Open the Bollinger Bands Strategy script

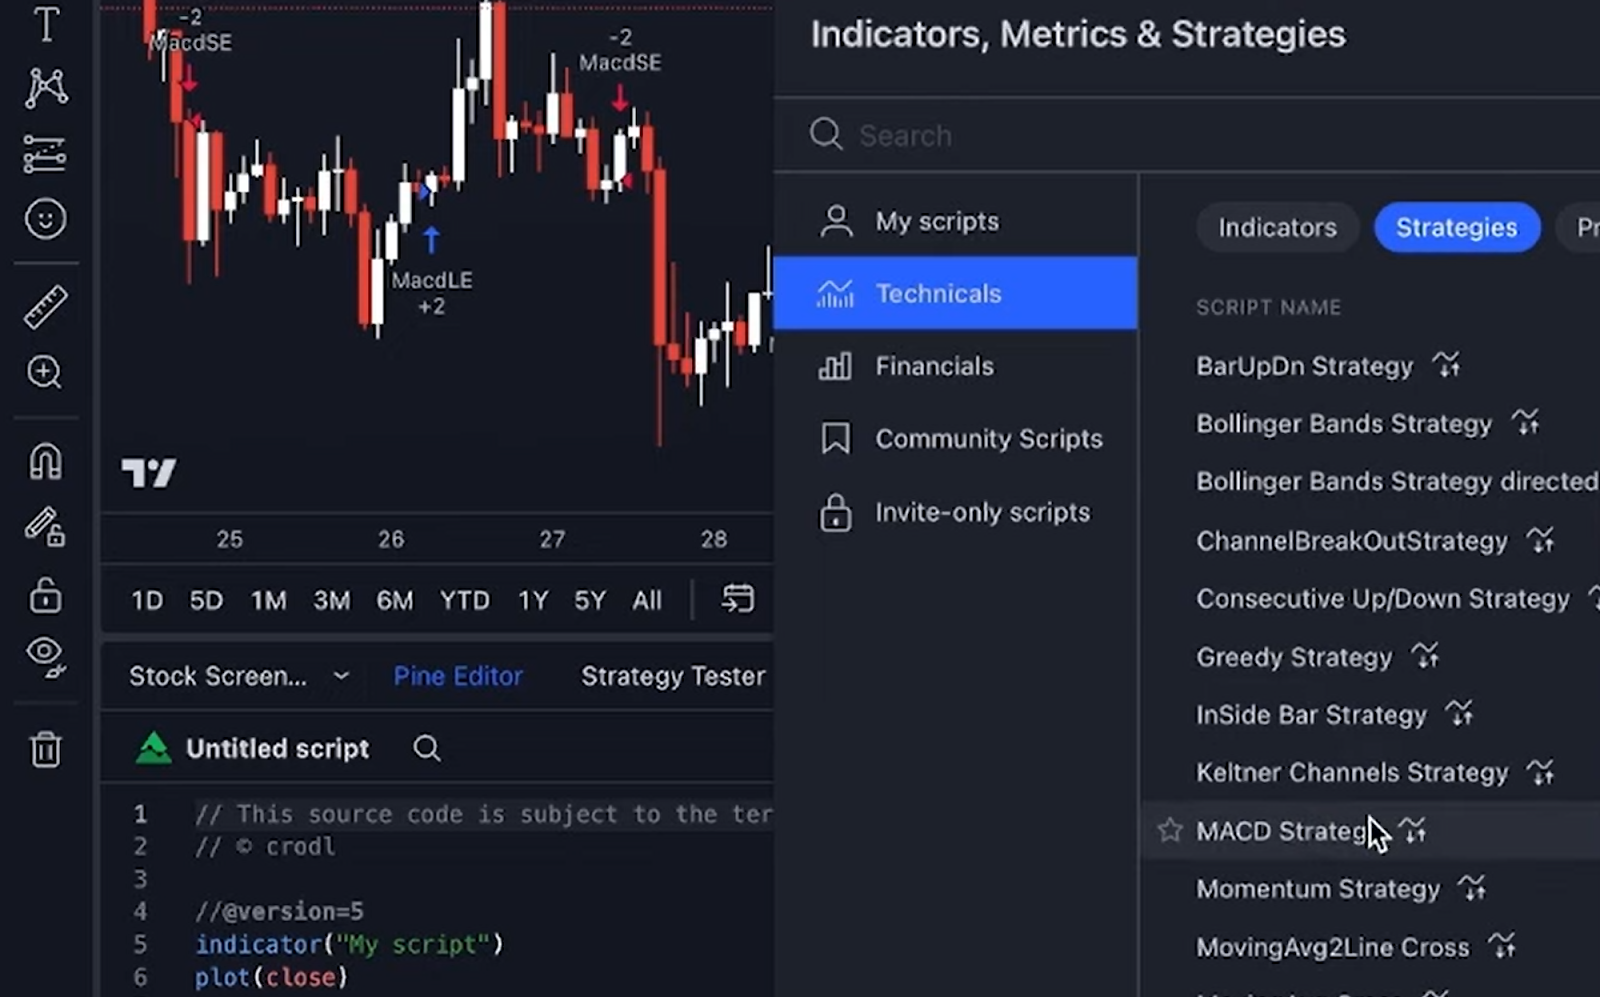click(1343, 423)
